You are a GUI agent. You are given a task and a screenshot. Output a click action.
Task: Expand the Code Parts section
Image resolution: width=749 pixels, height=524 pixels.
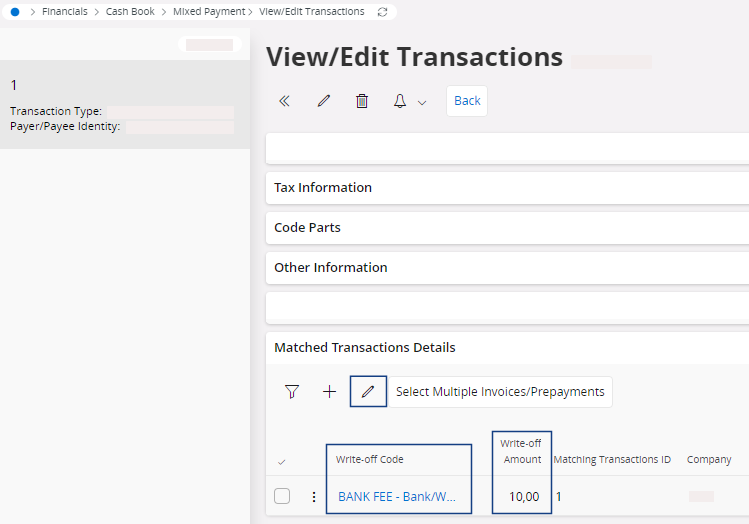307,227
